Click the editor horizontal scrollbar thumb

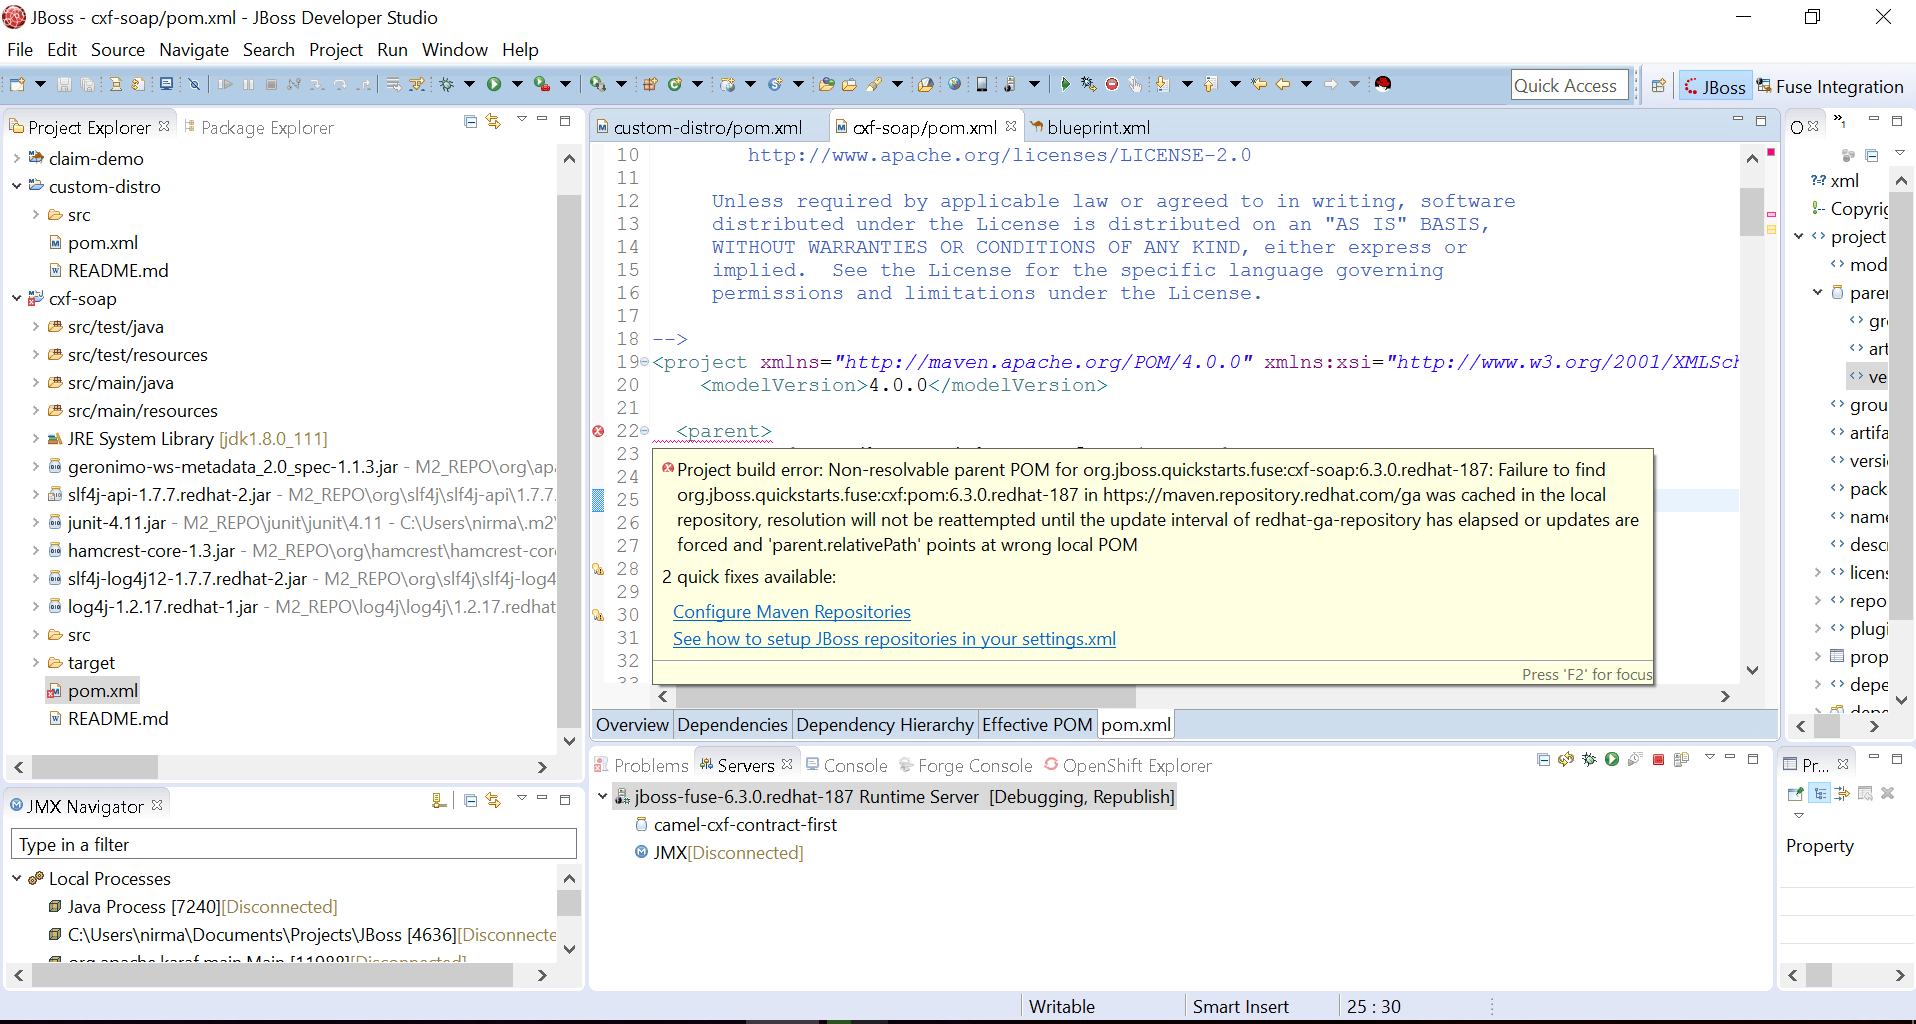[x=905, y=696]
